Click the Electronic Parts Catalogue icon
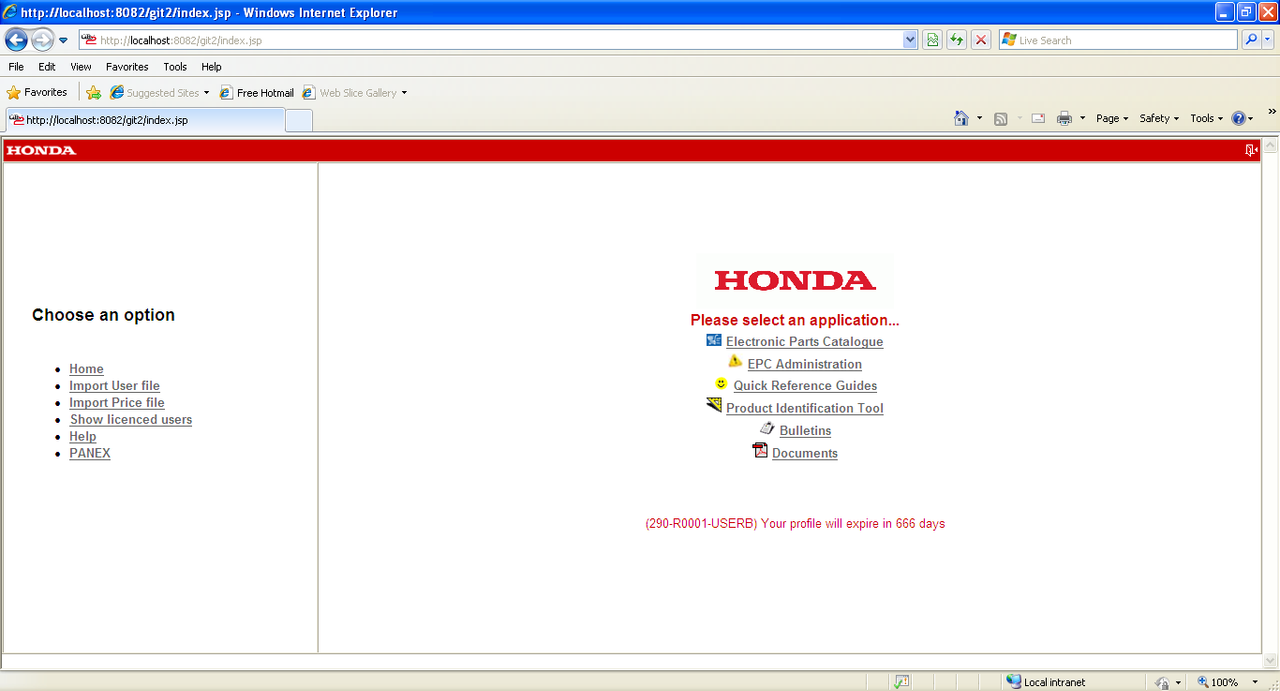The height and width of the screenshot is (691, 1280). pos(714,340)
